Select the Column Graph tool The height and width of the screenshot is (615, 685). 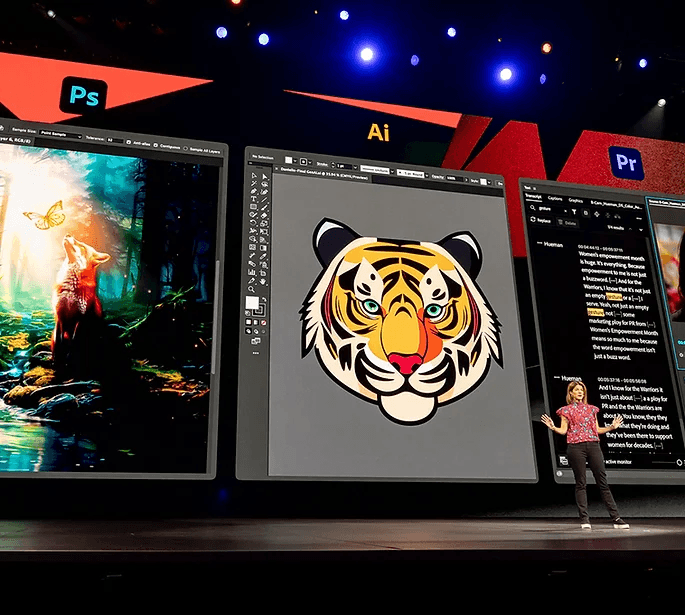[251, 273]
